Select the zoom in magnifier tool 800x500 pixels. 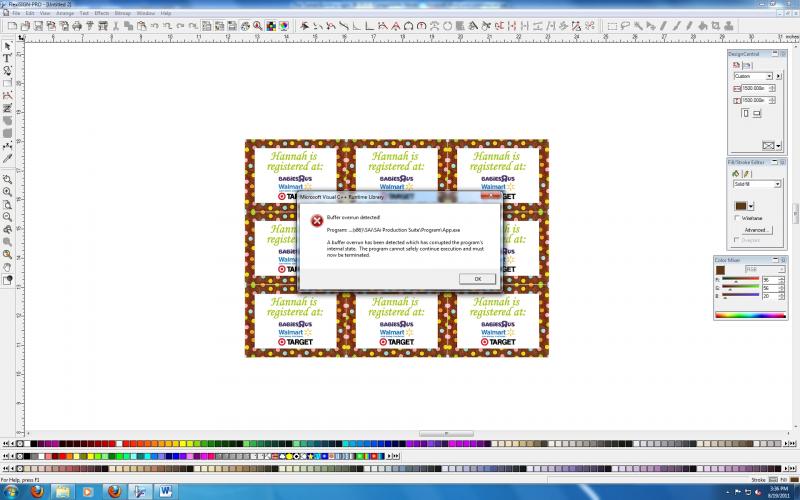pyautogui.click(x=7, y=192)
